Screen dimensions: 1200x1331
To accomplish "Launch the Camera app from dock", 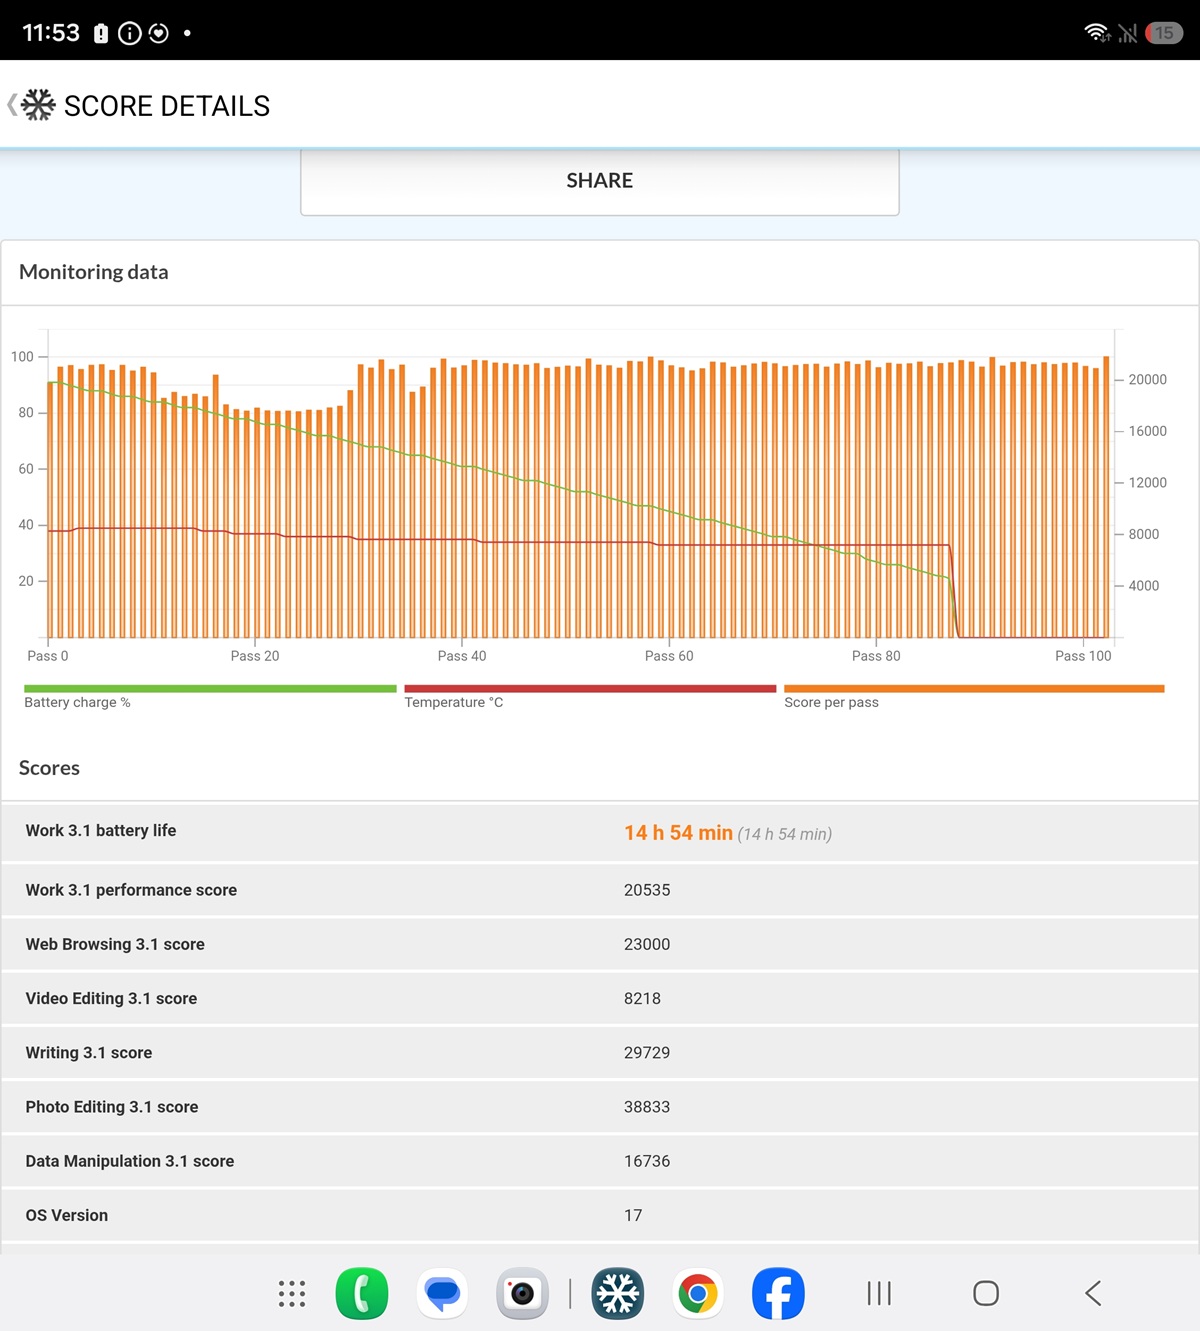I will (x=522, y=1293).
